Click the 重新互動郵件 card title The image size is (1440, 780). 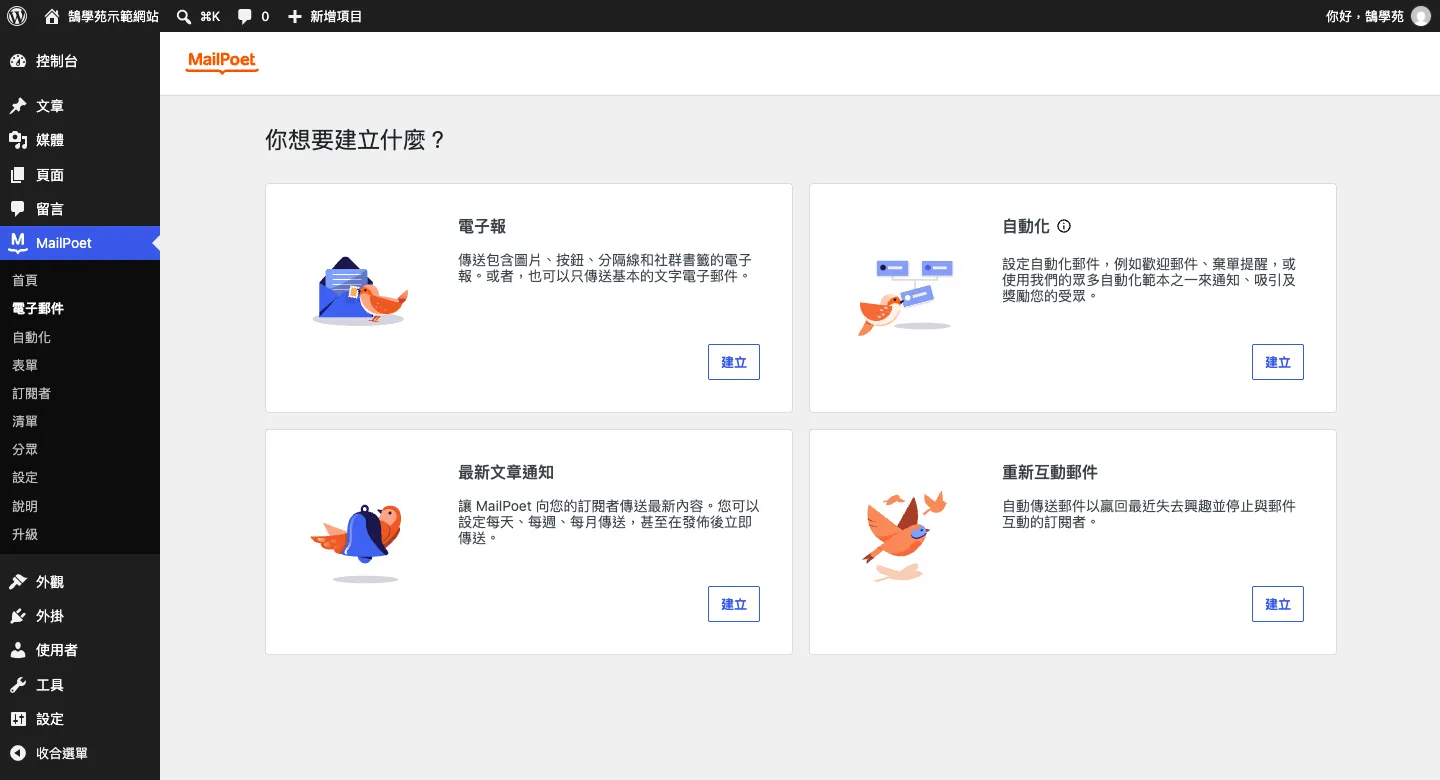(1050, 472)
